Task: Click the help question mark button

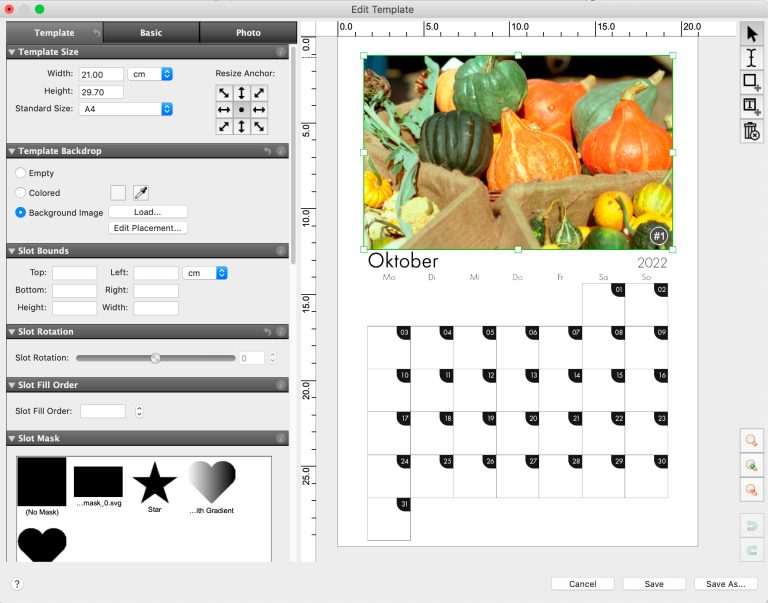Action: coord(17,584)
